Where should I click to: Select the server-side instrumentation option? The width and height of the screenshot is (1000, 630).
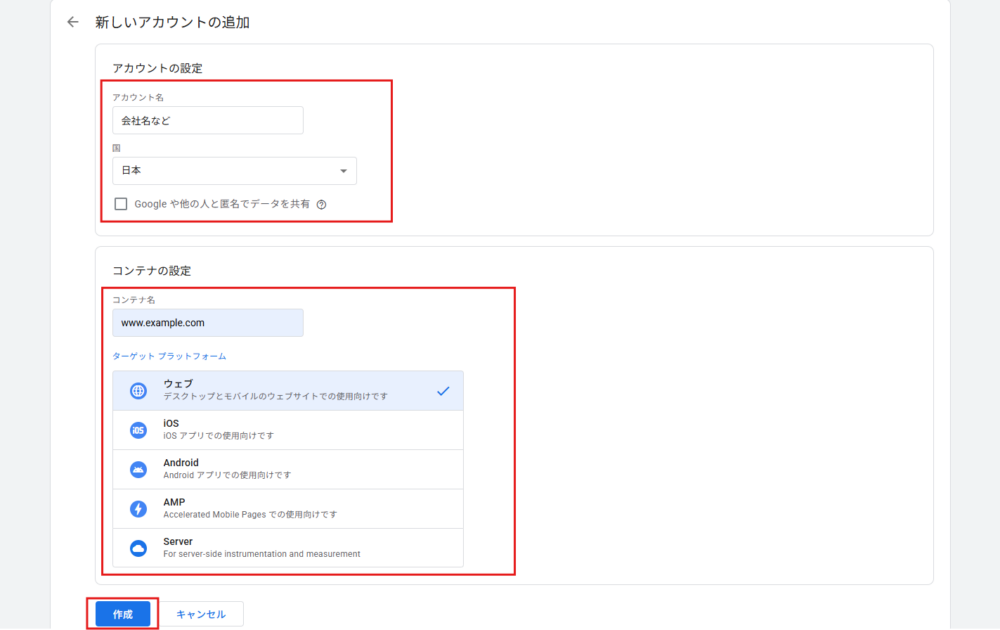click(x=288, y=548)
